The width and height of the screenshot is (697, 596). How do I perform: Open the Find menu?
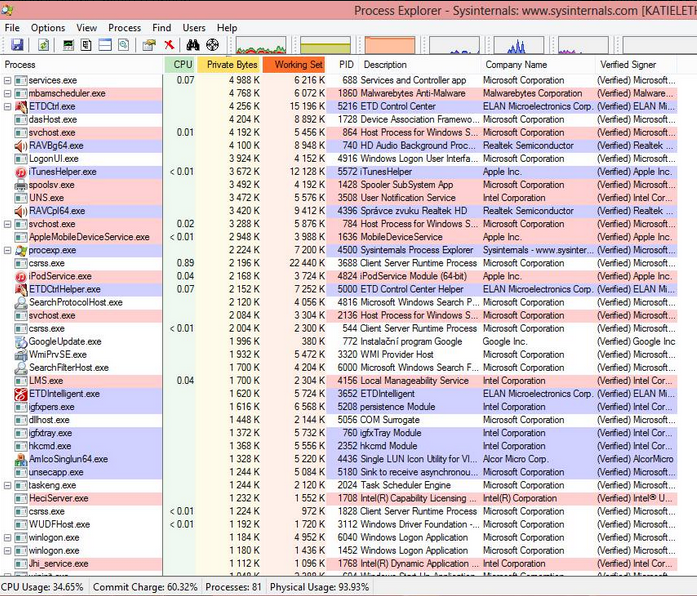(161, 28)
